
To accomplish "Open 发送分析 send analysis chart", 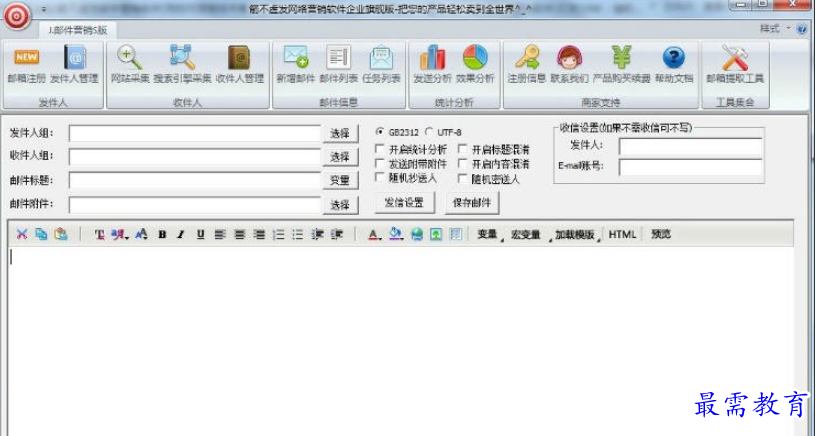I will pyautogui.click(x=432, y=65).
